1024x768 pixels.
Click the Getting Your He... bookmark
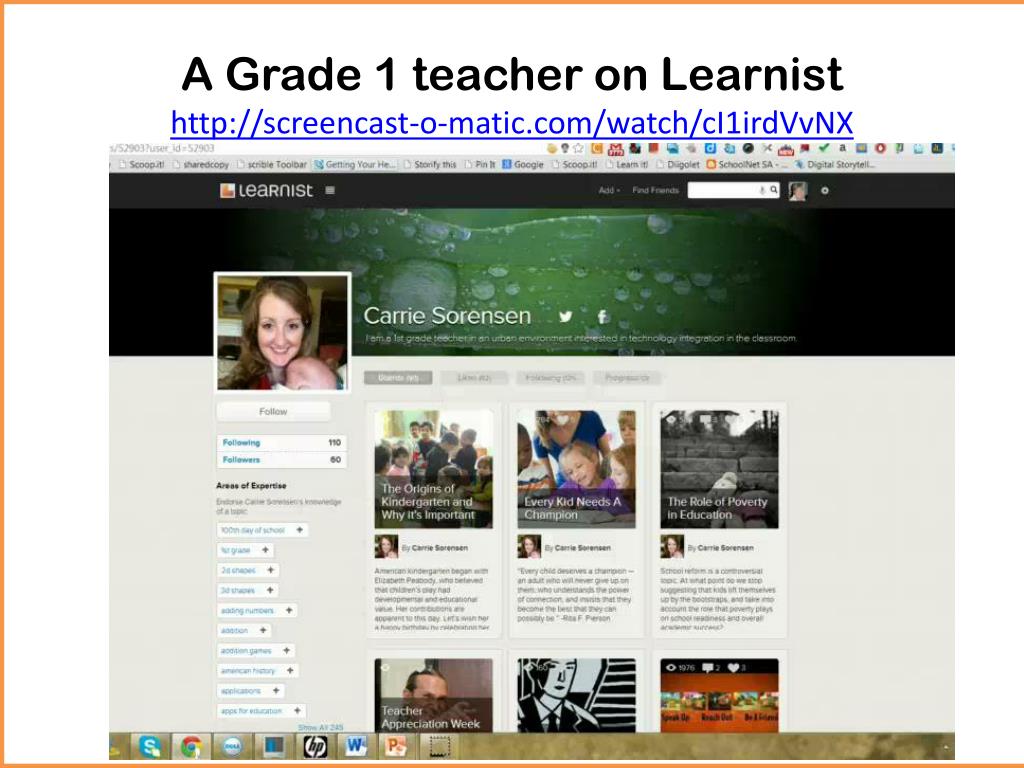pyautogui.click(x=355, y=165)
